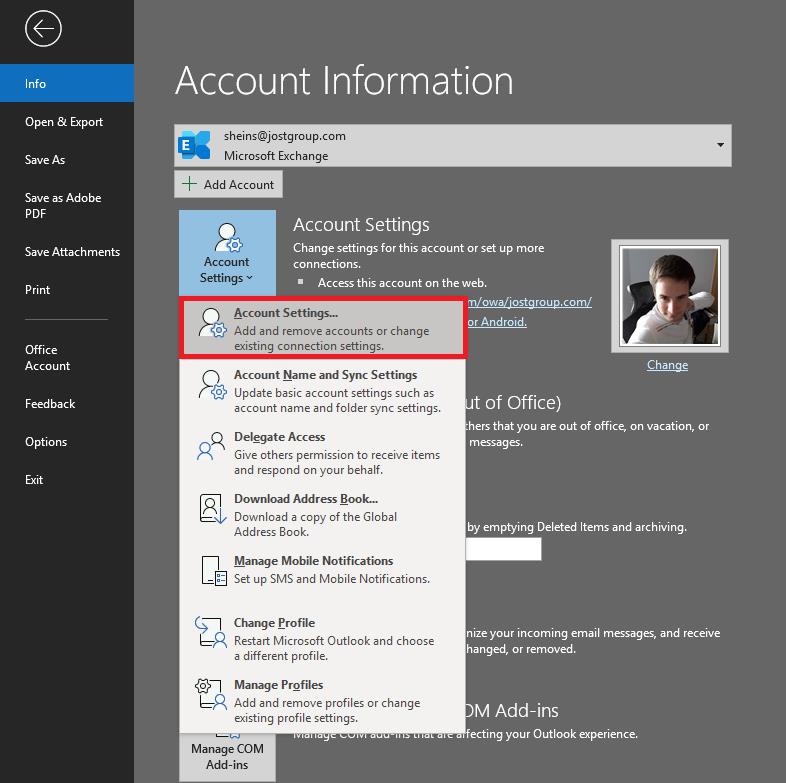
Task: Click the Change Profile icon
Action: (211, 632)
